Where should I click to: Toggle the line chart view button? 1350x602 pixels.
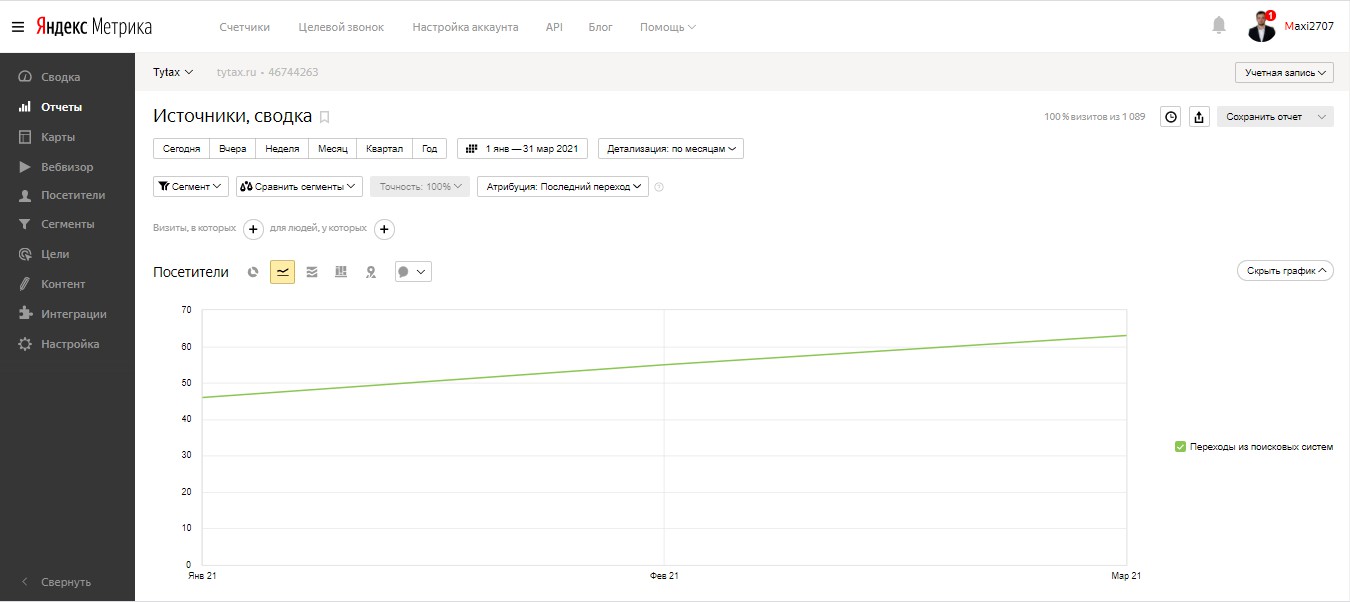(x=283, y=272)
